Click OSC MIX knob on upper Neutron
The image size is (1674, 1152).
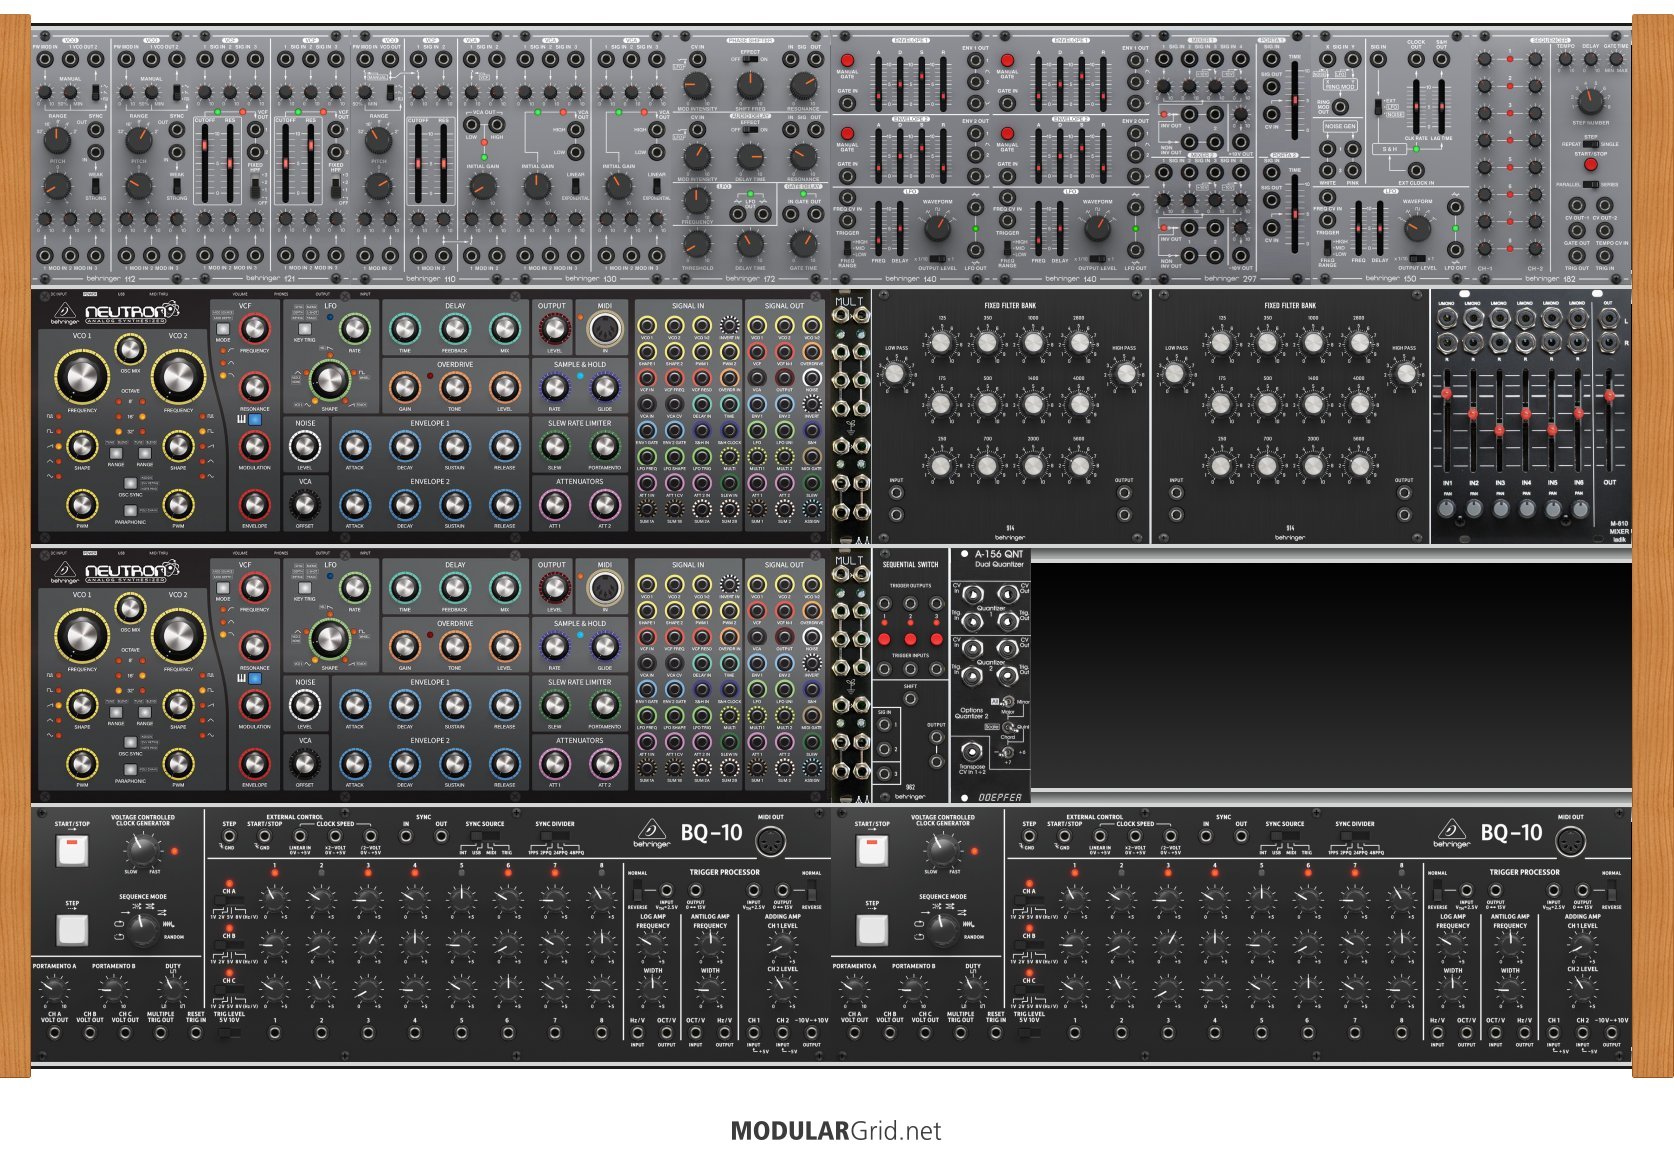point(130,348)
